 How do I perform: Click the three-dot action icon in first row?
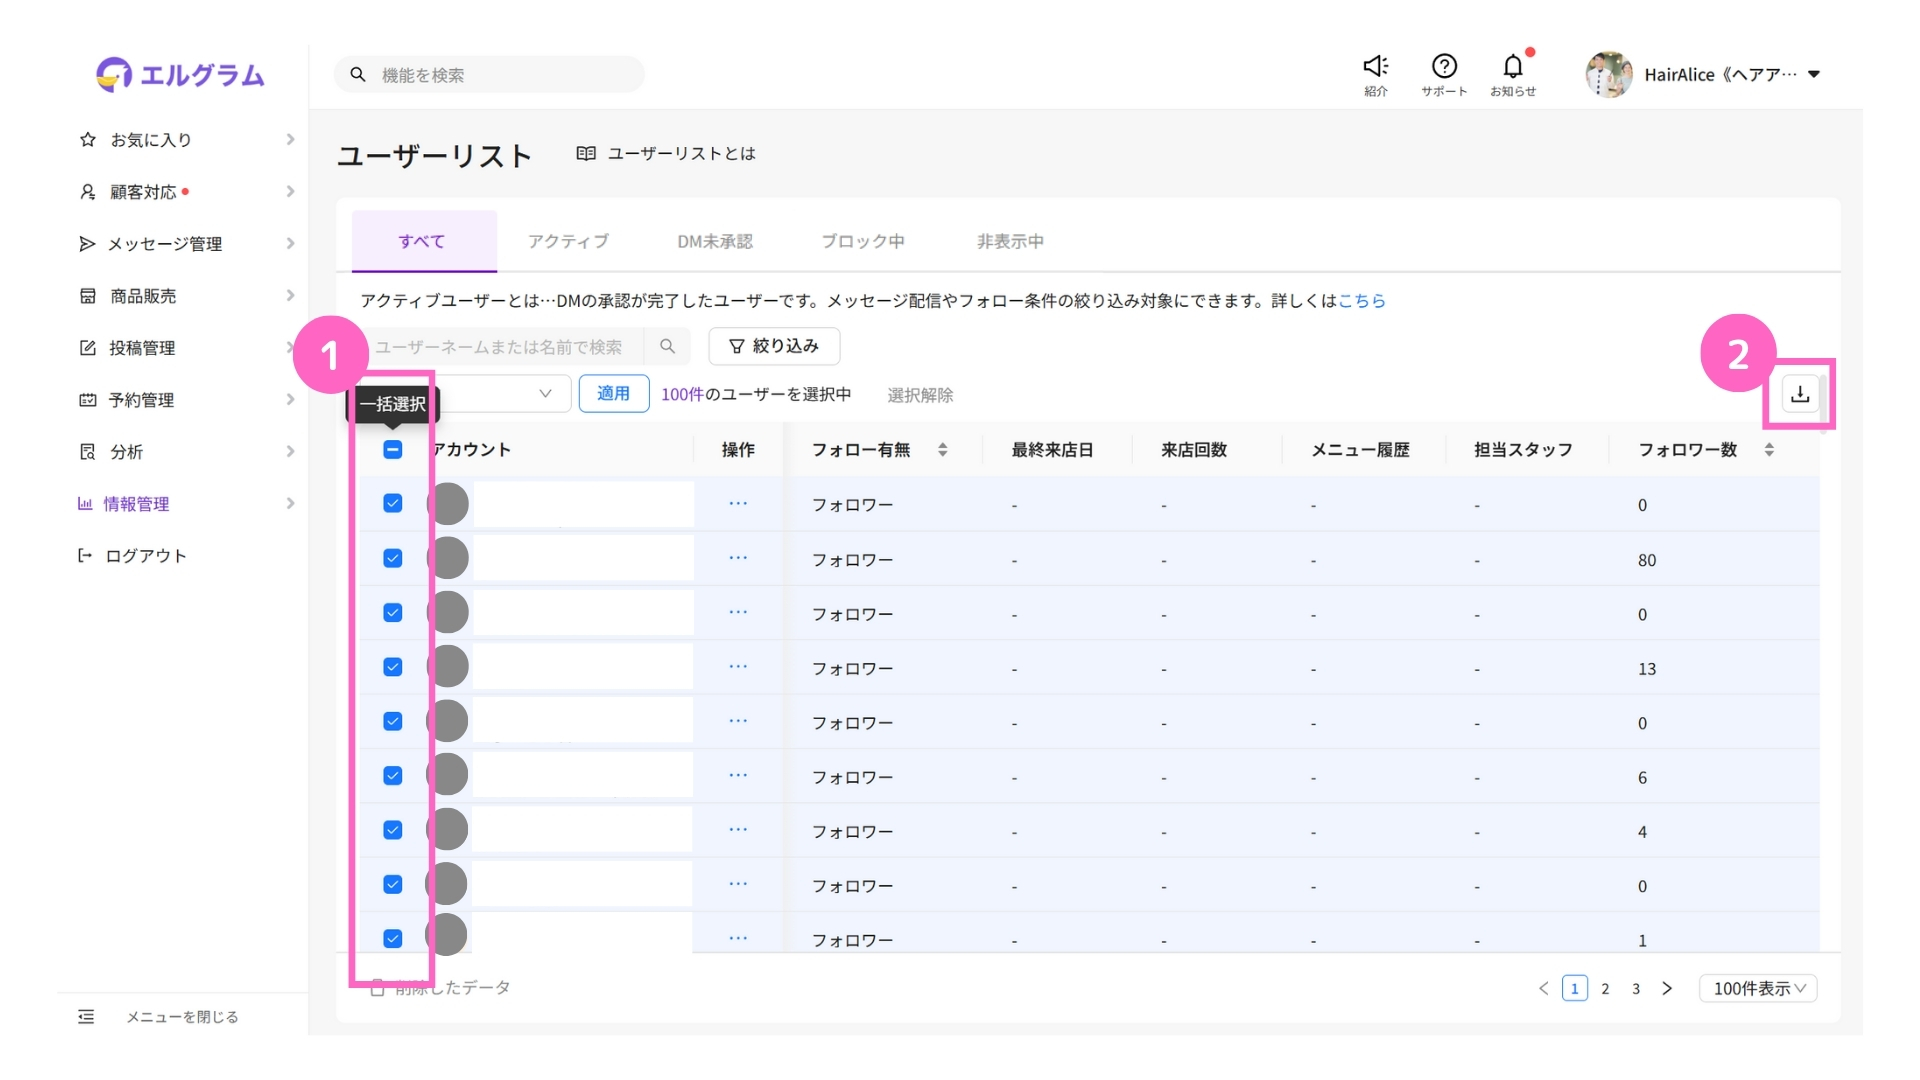pyautogui.click(x=738, y=504)
